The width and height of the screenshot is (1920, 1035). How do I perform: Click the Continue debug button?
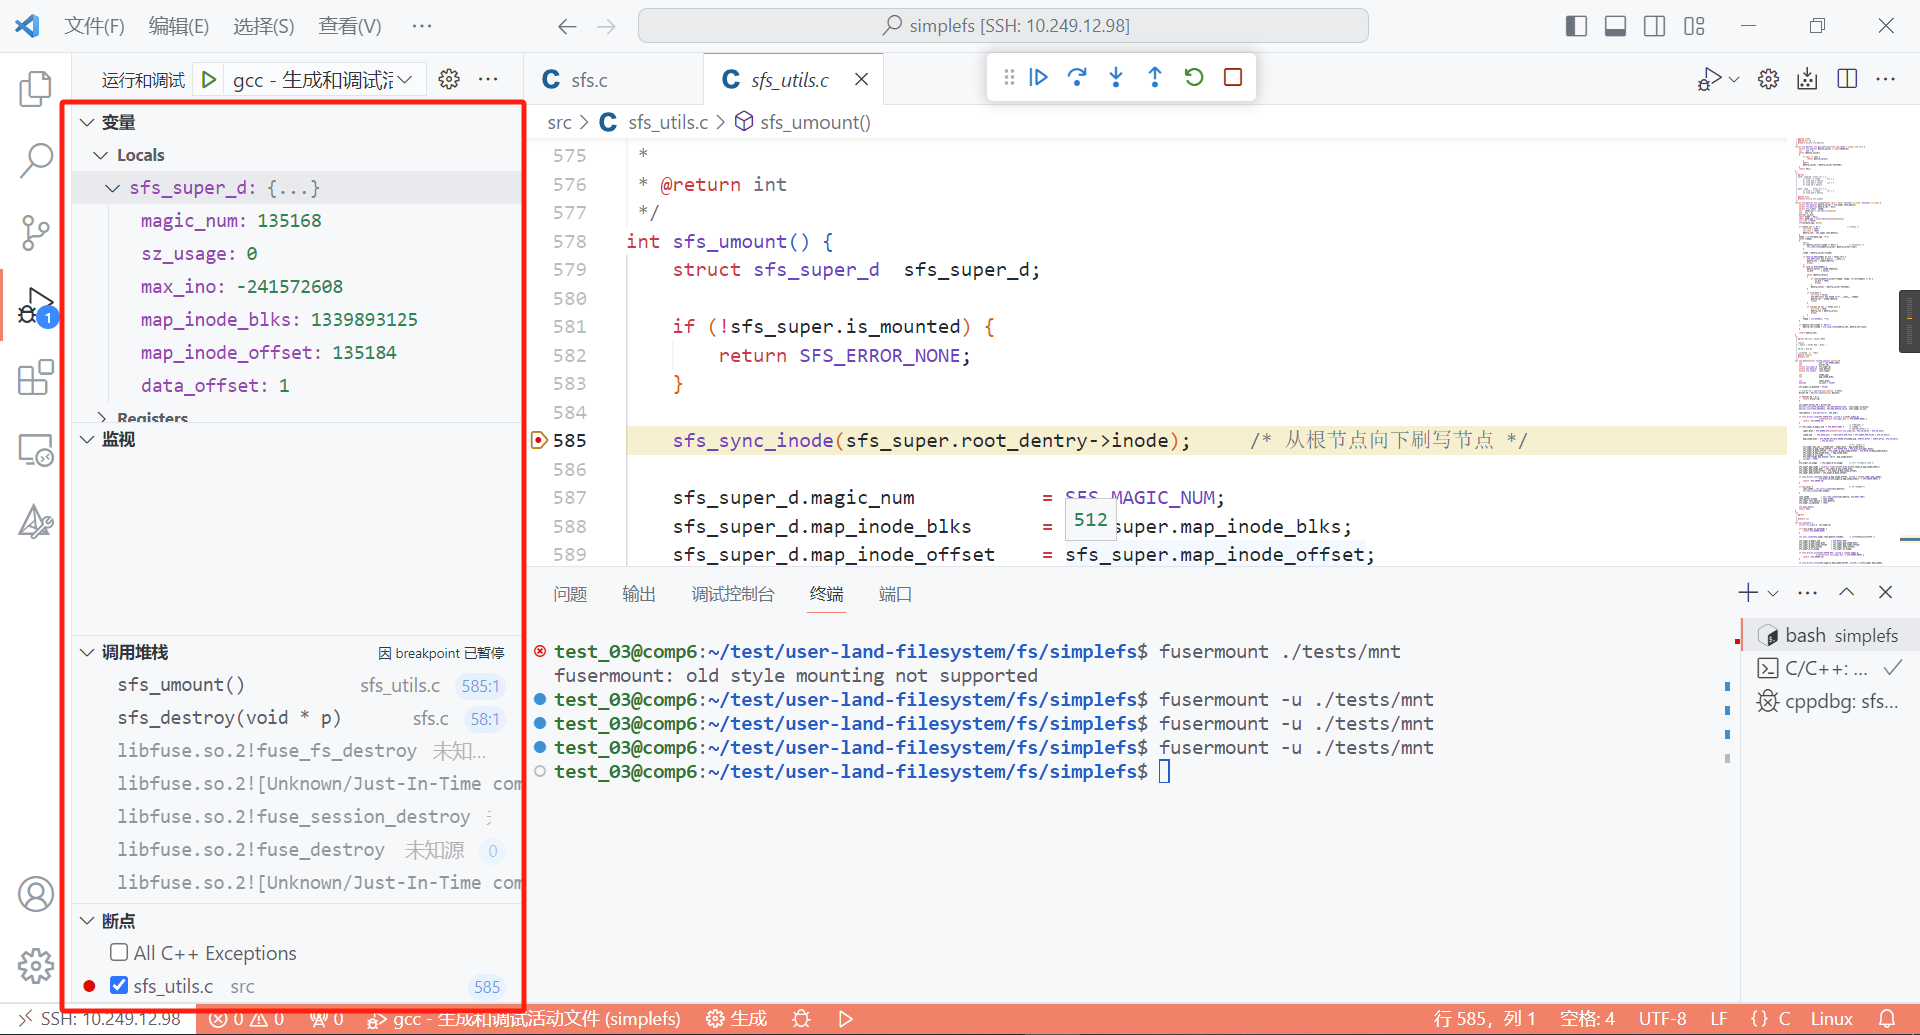click(x=1038, y=77)
